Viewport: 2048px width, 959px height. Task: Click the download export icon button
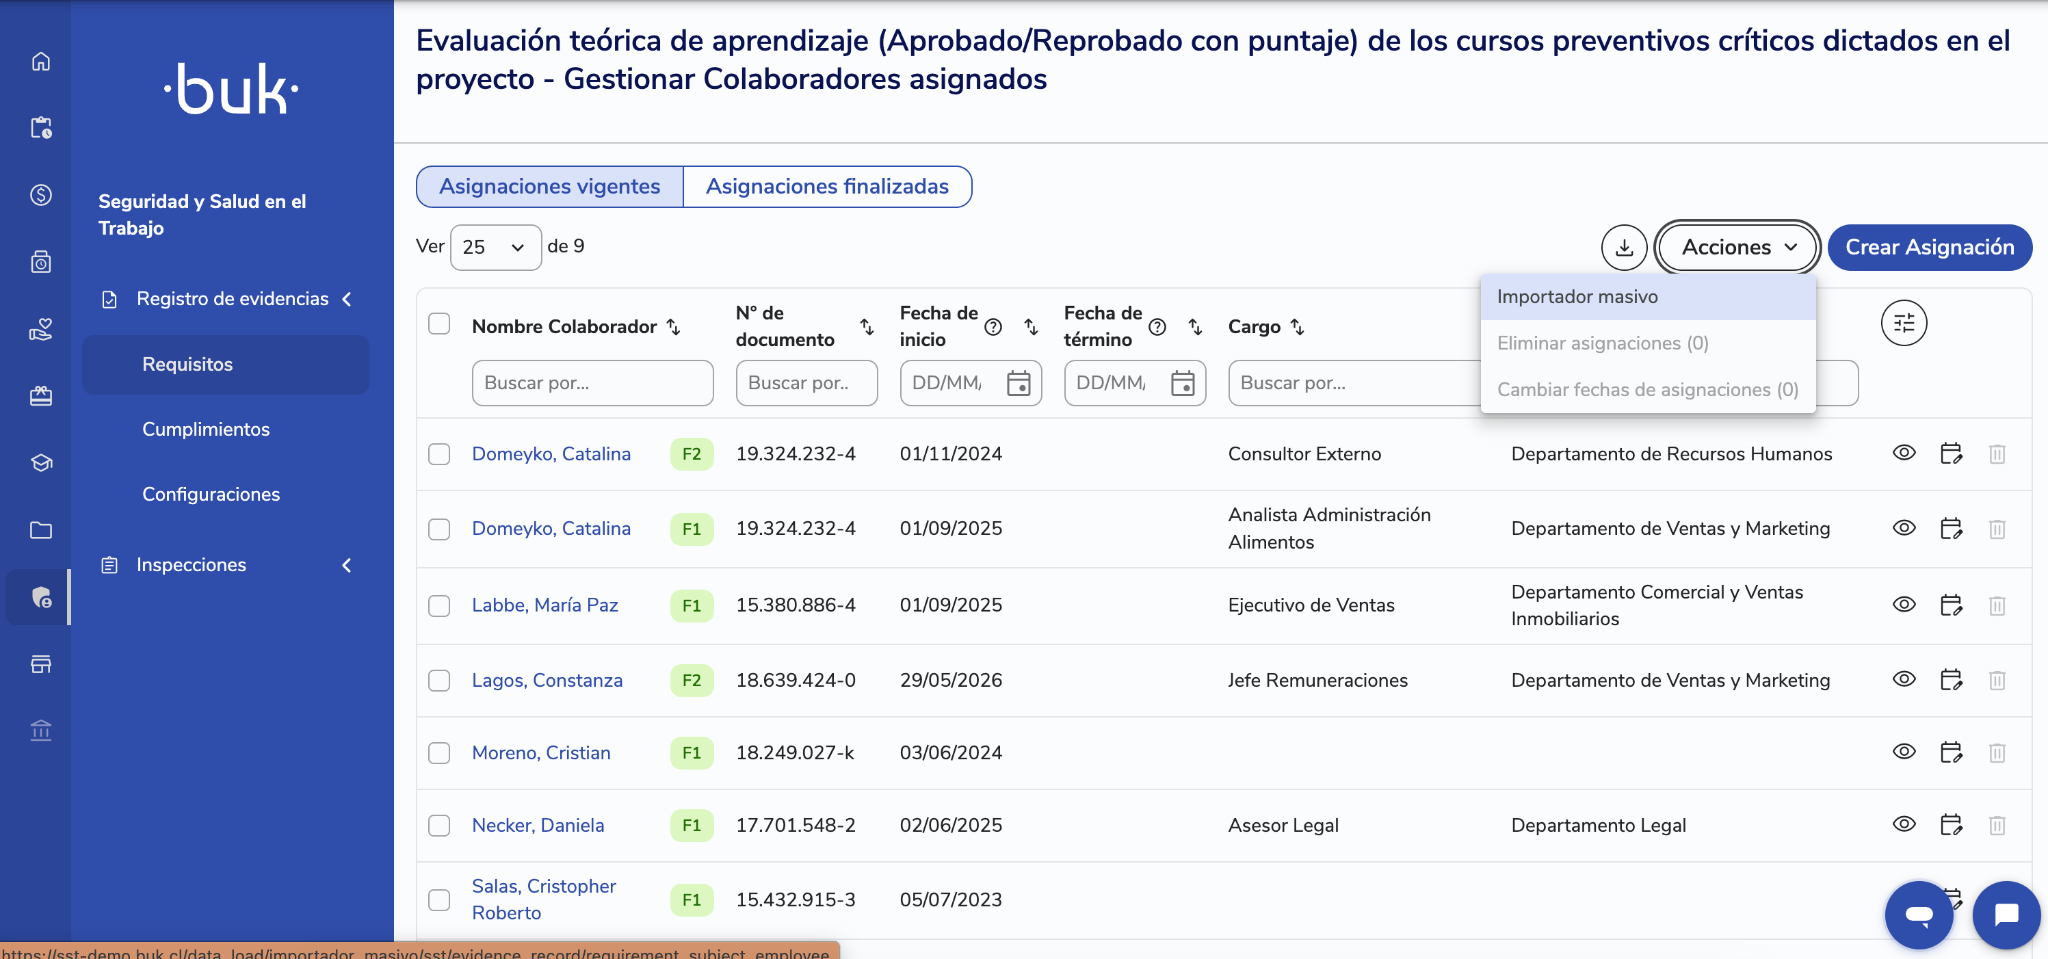[x=1624, y=247]
